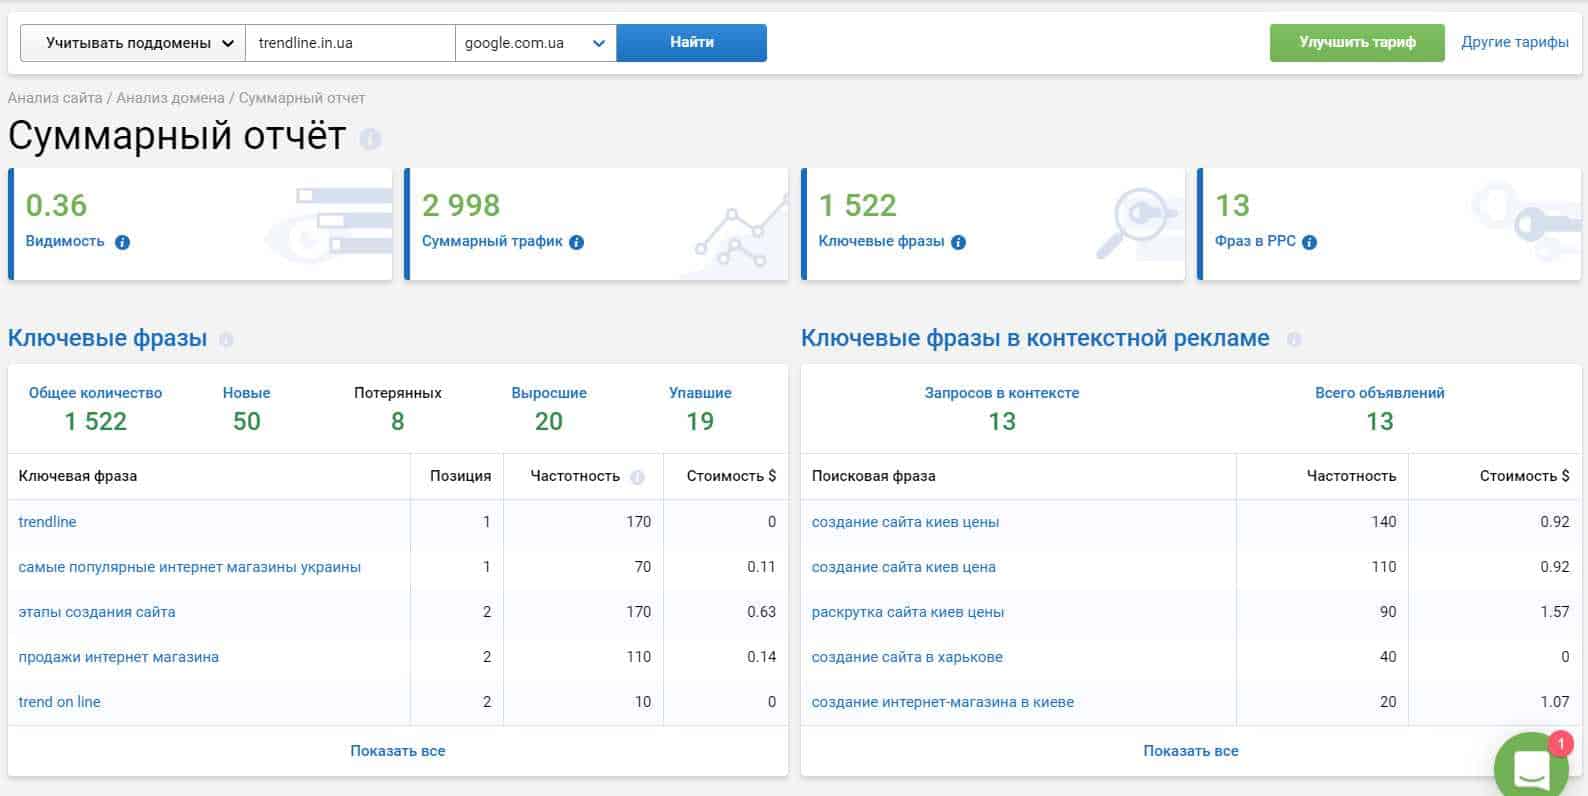Screen dimensions: 1588x796
Task: Click the Ключевая фраза column header
Action: tap(77, 476)
